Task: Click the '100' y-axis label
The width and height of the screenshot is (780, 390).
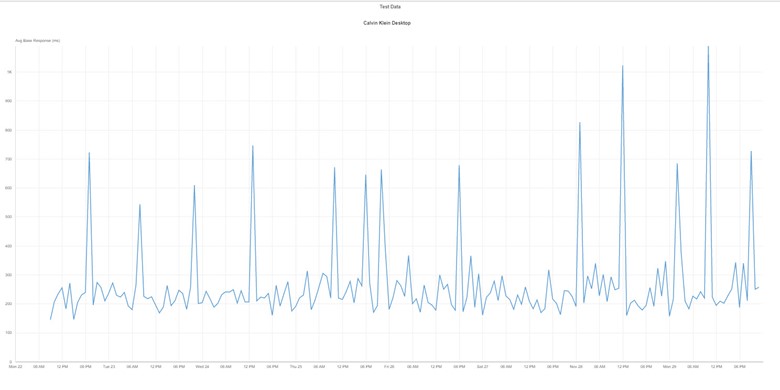Action: 9,333
